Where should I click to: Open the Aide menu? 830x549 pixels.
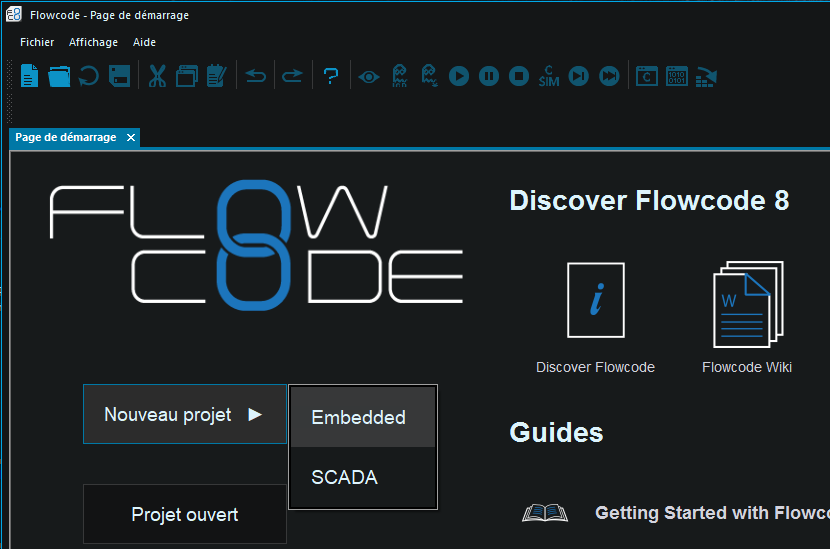pyautogui.click(x=145, y=42)
